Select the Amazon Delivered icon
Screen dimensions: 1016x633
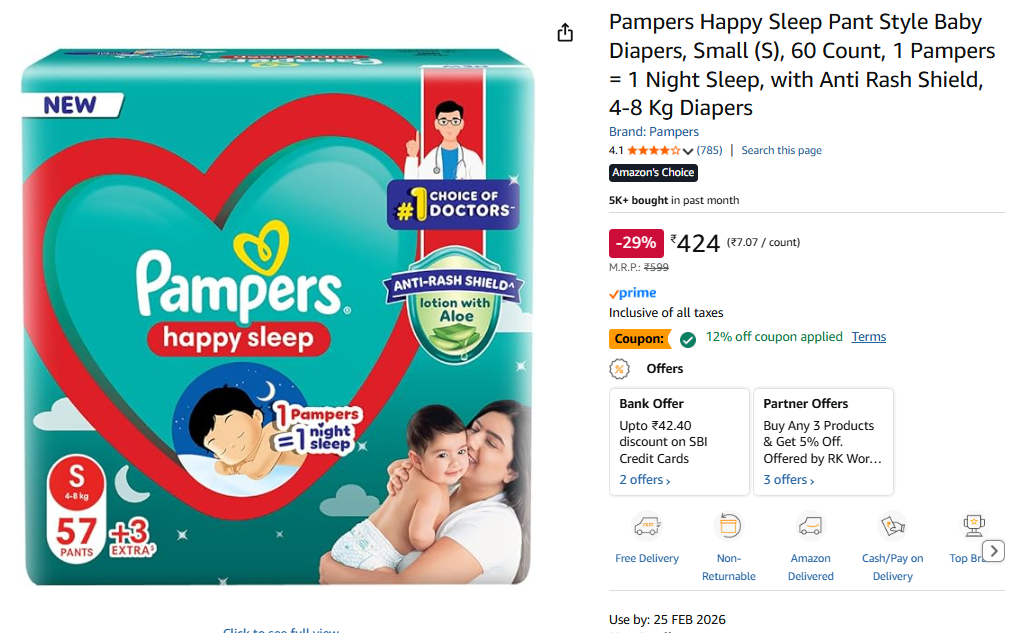coord(810,526)
